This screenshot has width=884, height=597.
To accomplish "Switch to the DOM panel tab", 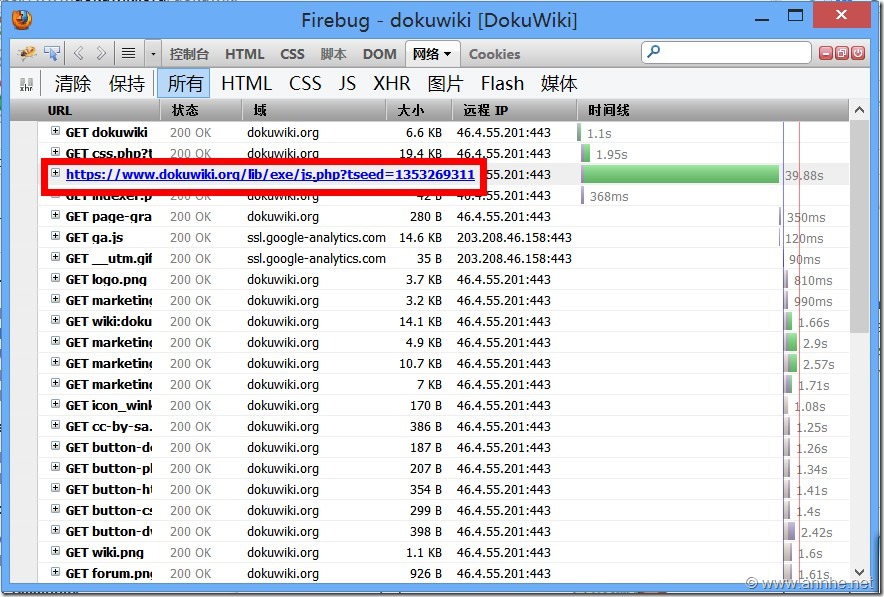I will tap(379, 54).
